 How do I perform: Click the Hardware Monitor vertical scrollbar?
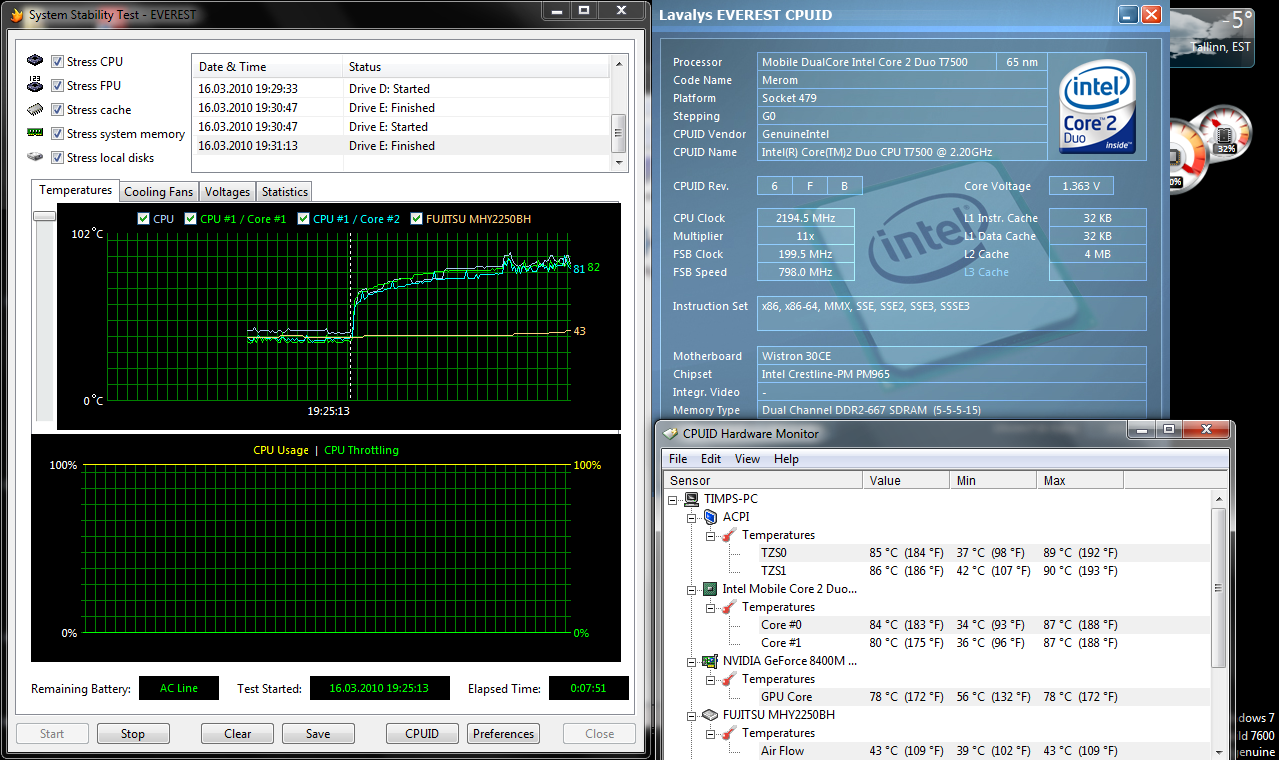click(x=1218, y=624)
